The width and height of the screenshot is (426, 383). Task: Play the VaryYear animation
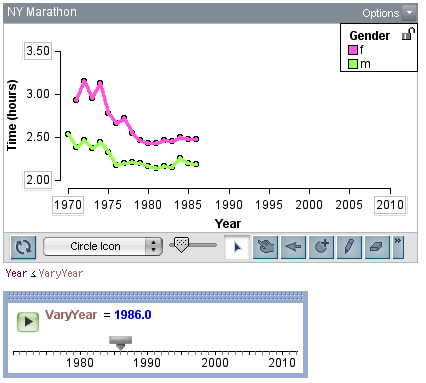28,322
